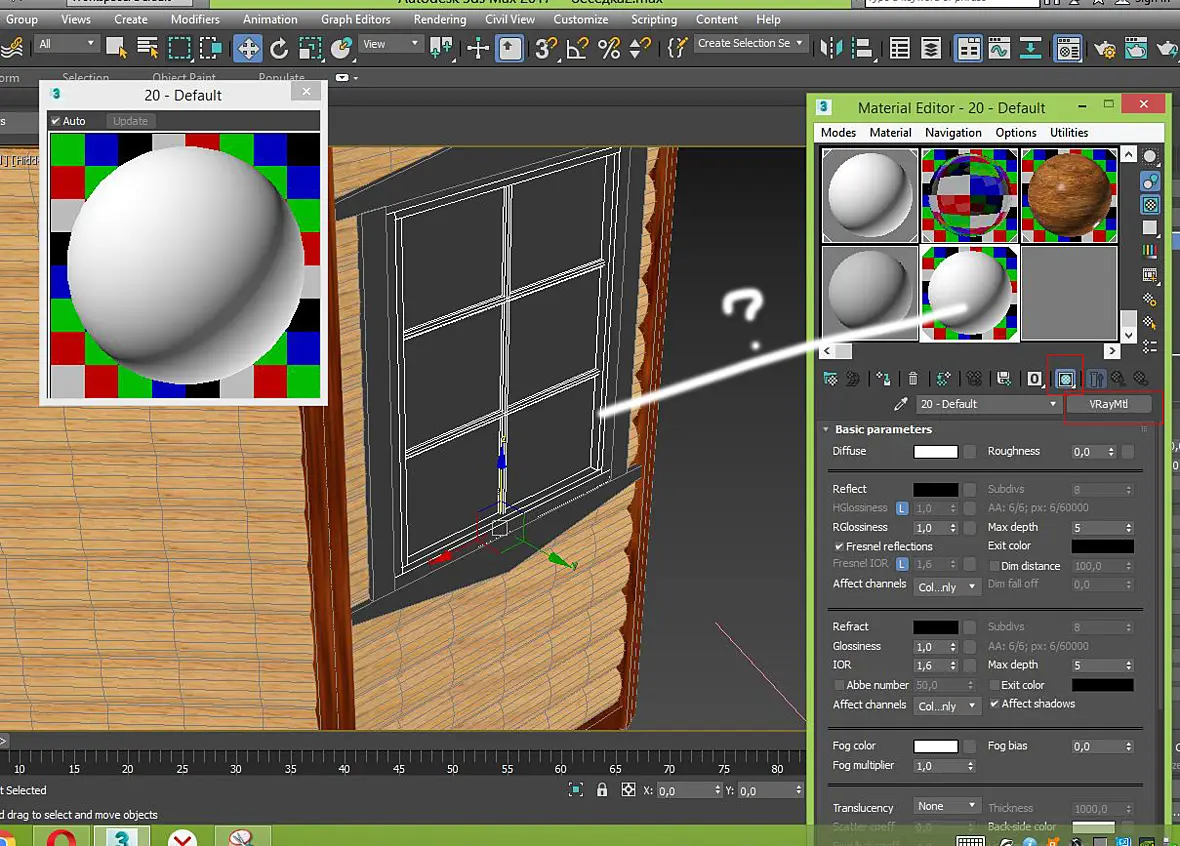1180x846 pixels.
Task: Open the Reflect color swatch
Action: (935, 489)
